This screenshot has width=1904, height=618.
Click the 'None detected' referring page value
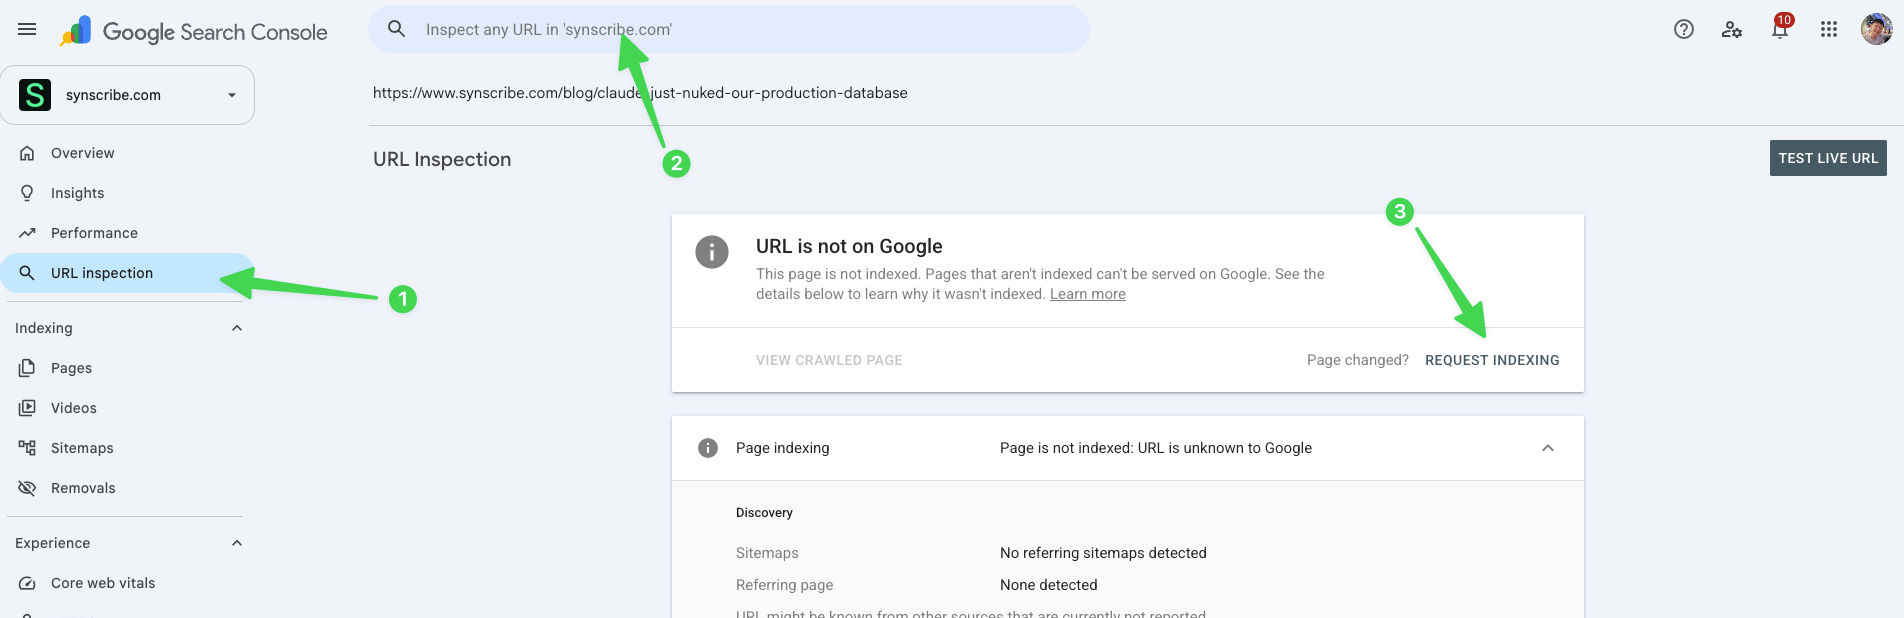(1049, 585)
